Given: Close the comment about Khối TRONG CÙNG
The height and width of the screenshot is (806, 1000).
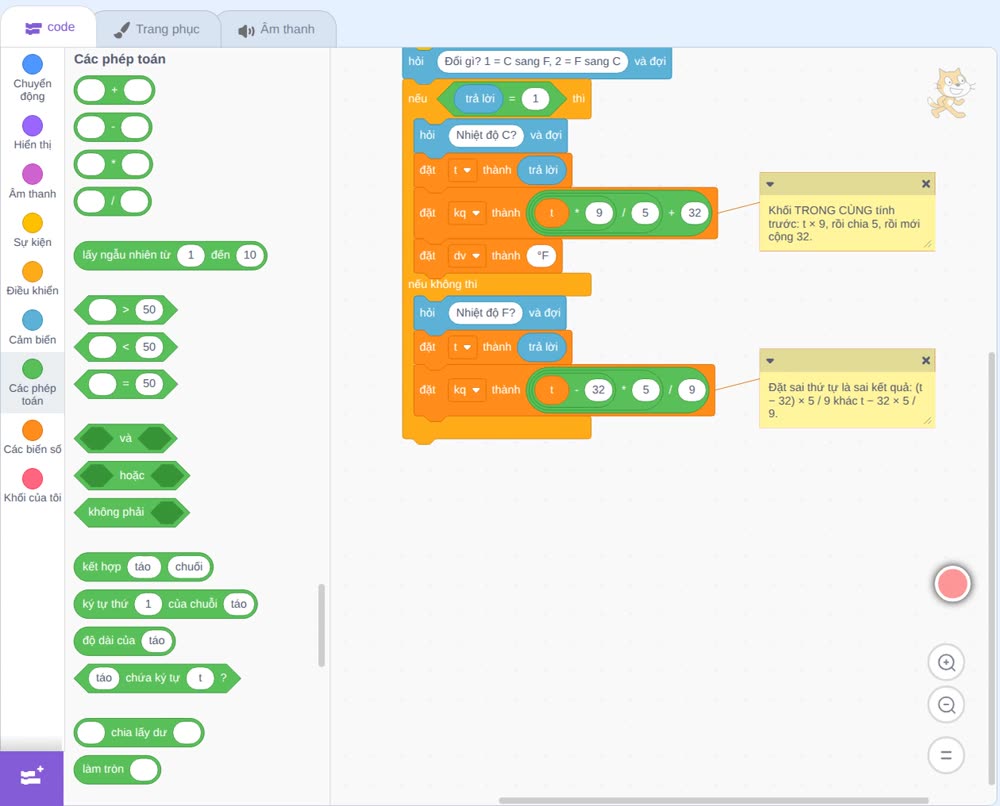Looking at the screenshot, I should pos(926,184).
